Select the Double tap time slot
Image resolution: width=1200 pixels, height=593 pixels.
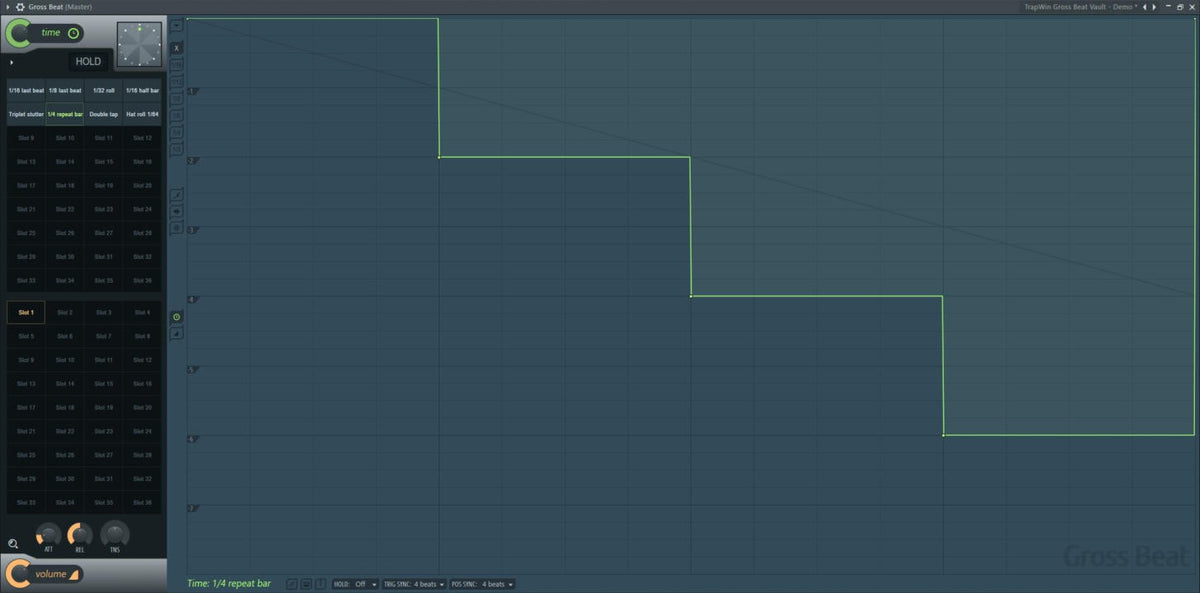pos(103,114)
